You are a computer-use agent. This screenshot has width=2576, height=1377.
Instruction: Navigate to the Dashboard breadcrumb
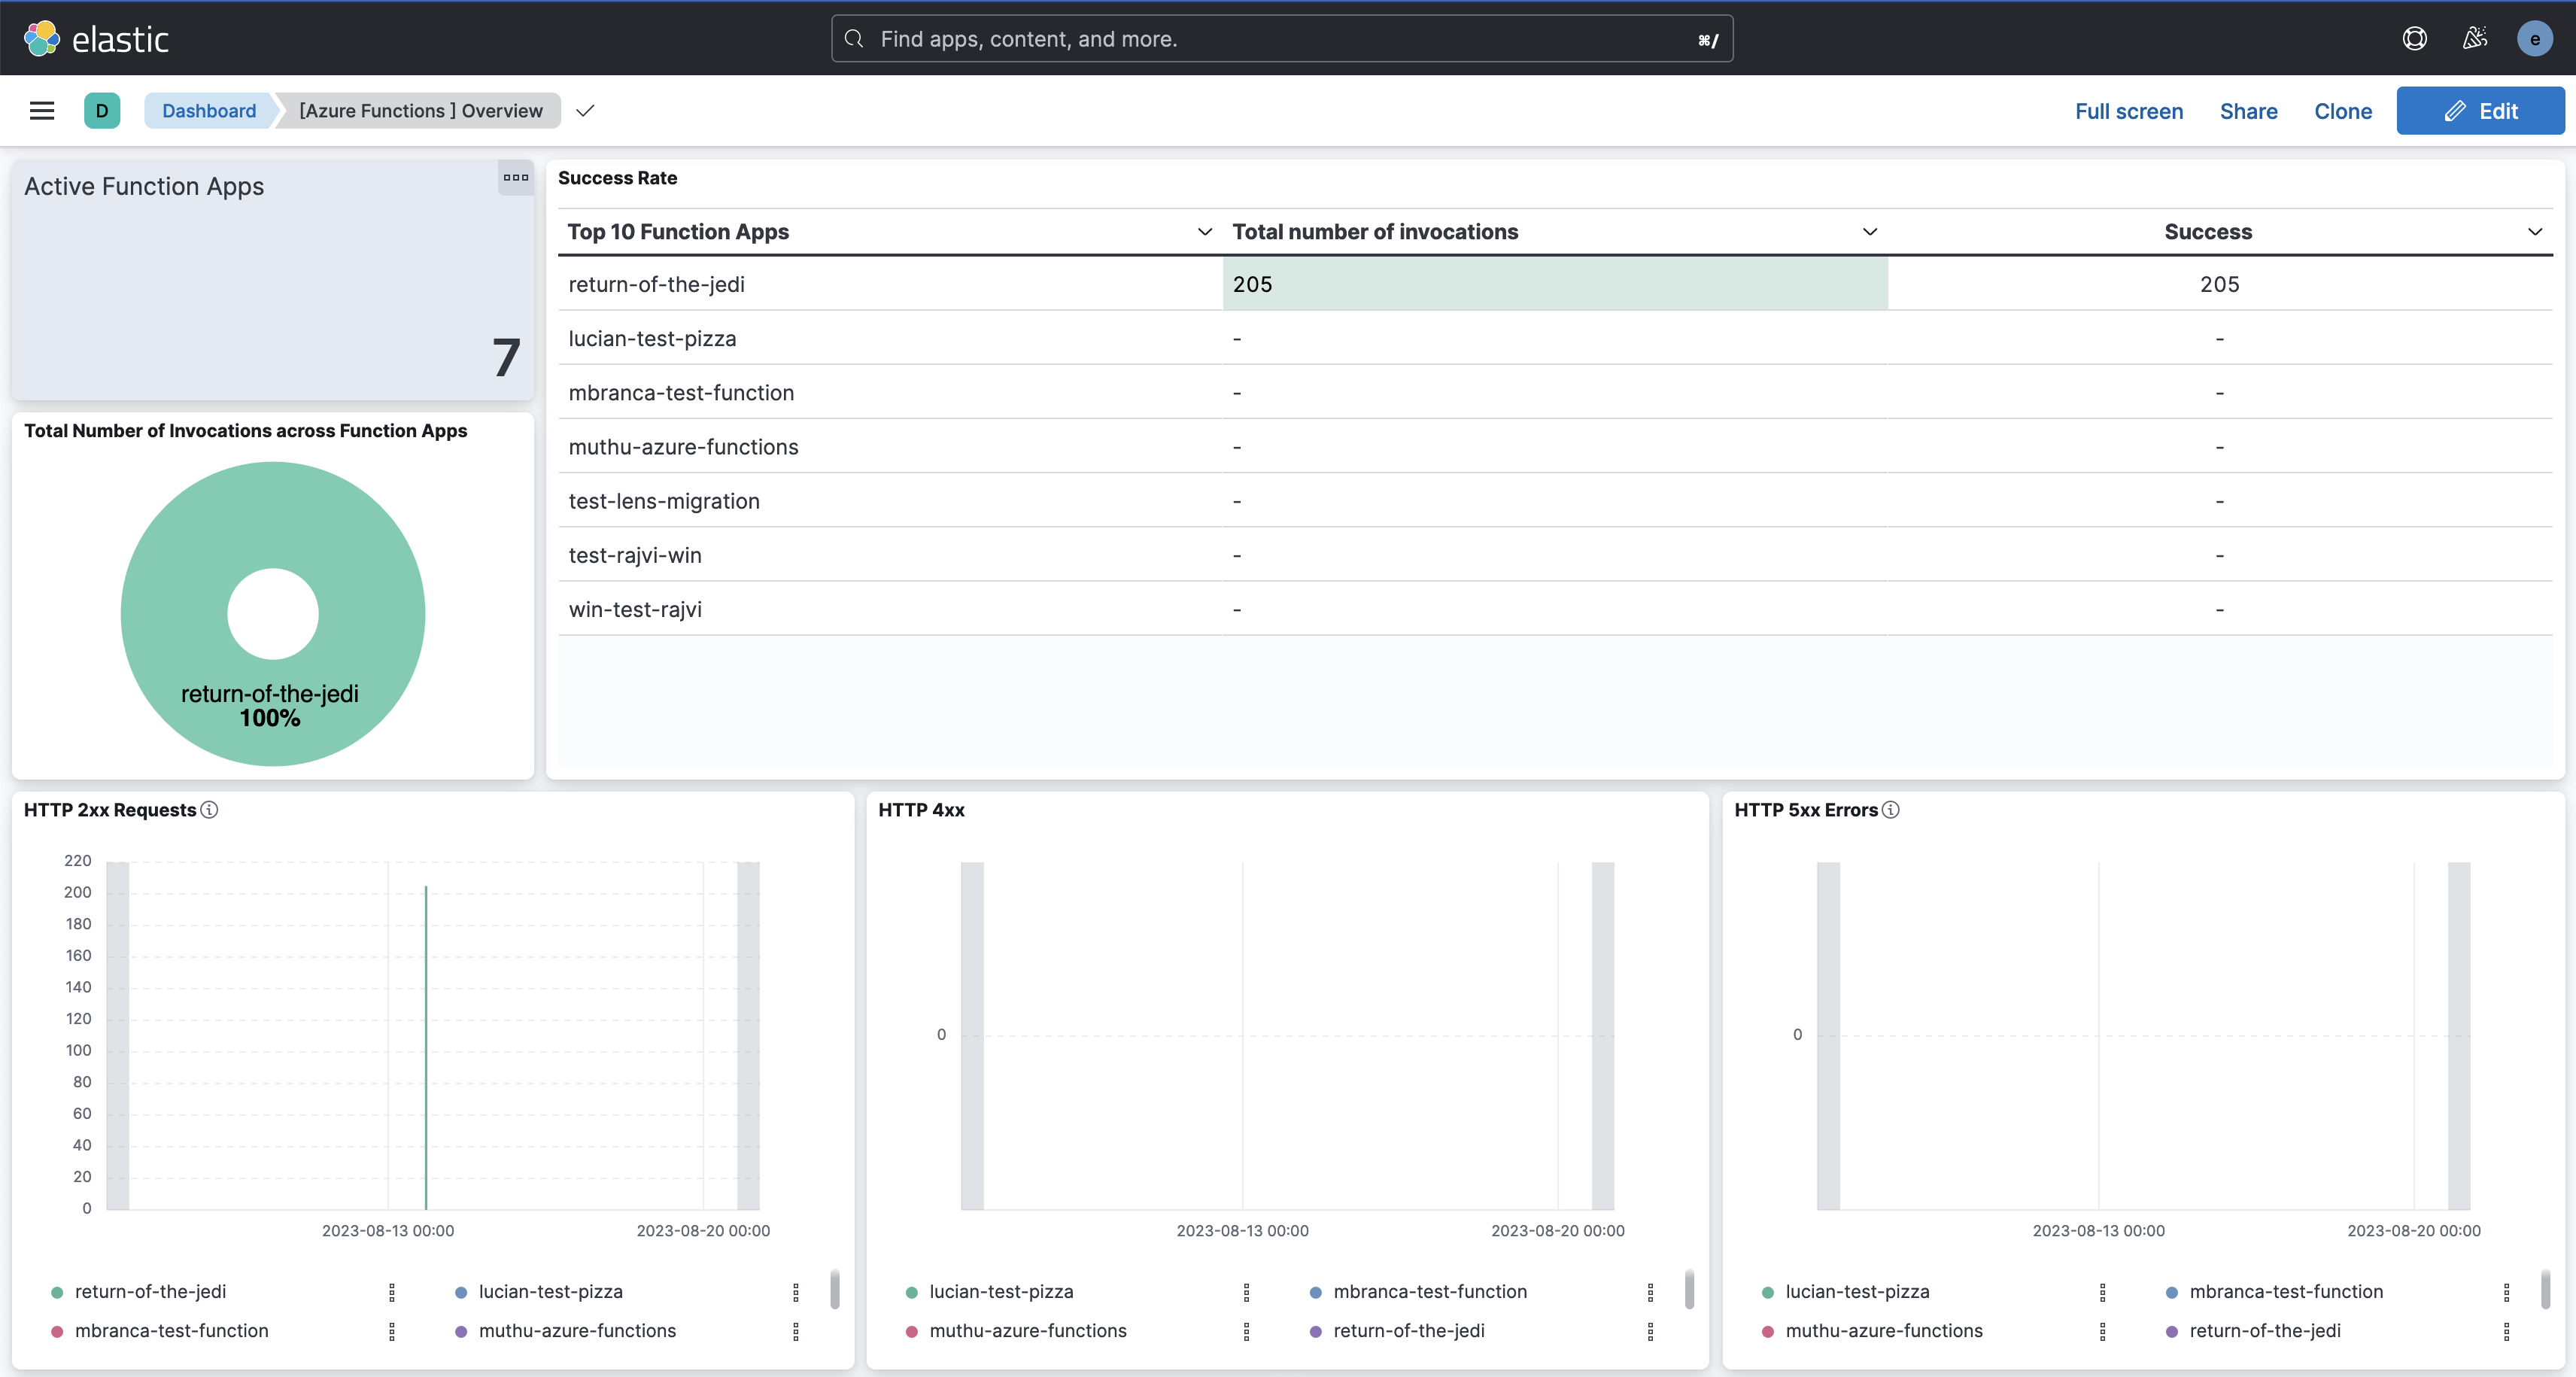click(208, 110)
